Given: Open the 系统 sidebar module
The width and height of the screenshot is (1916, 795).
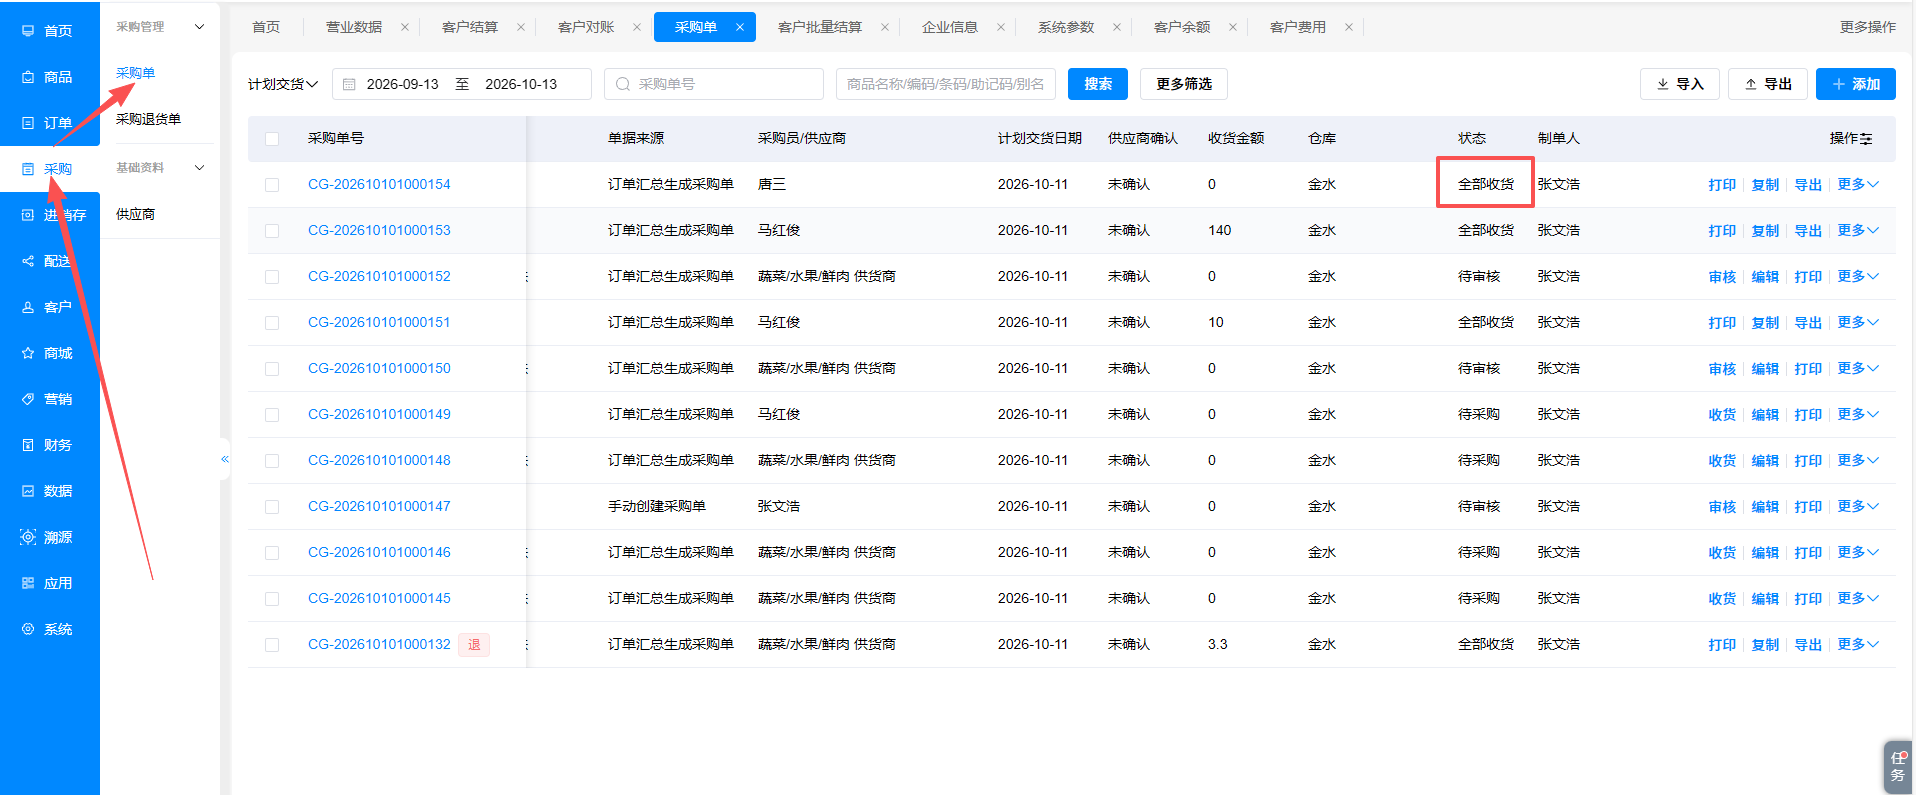Looking at the screenshot, I should point(48,629).
